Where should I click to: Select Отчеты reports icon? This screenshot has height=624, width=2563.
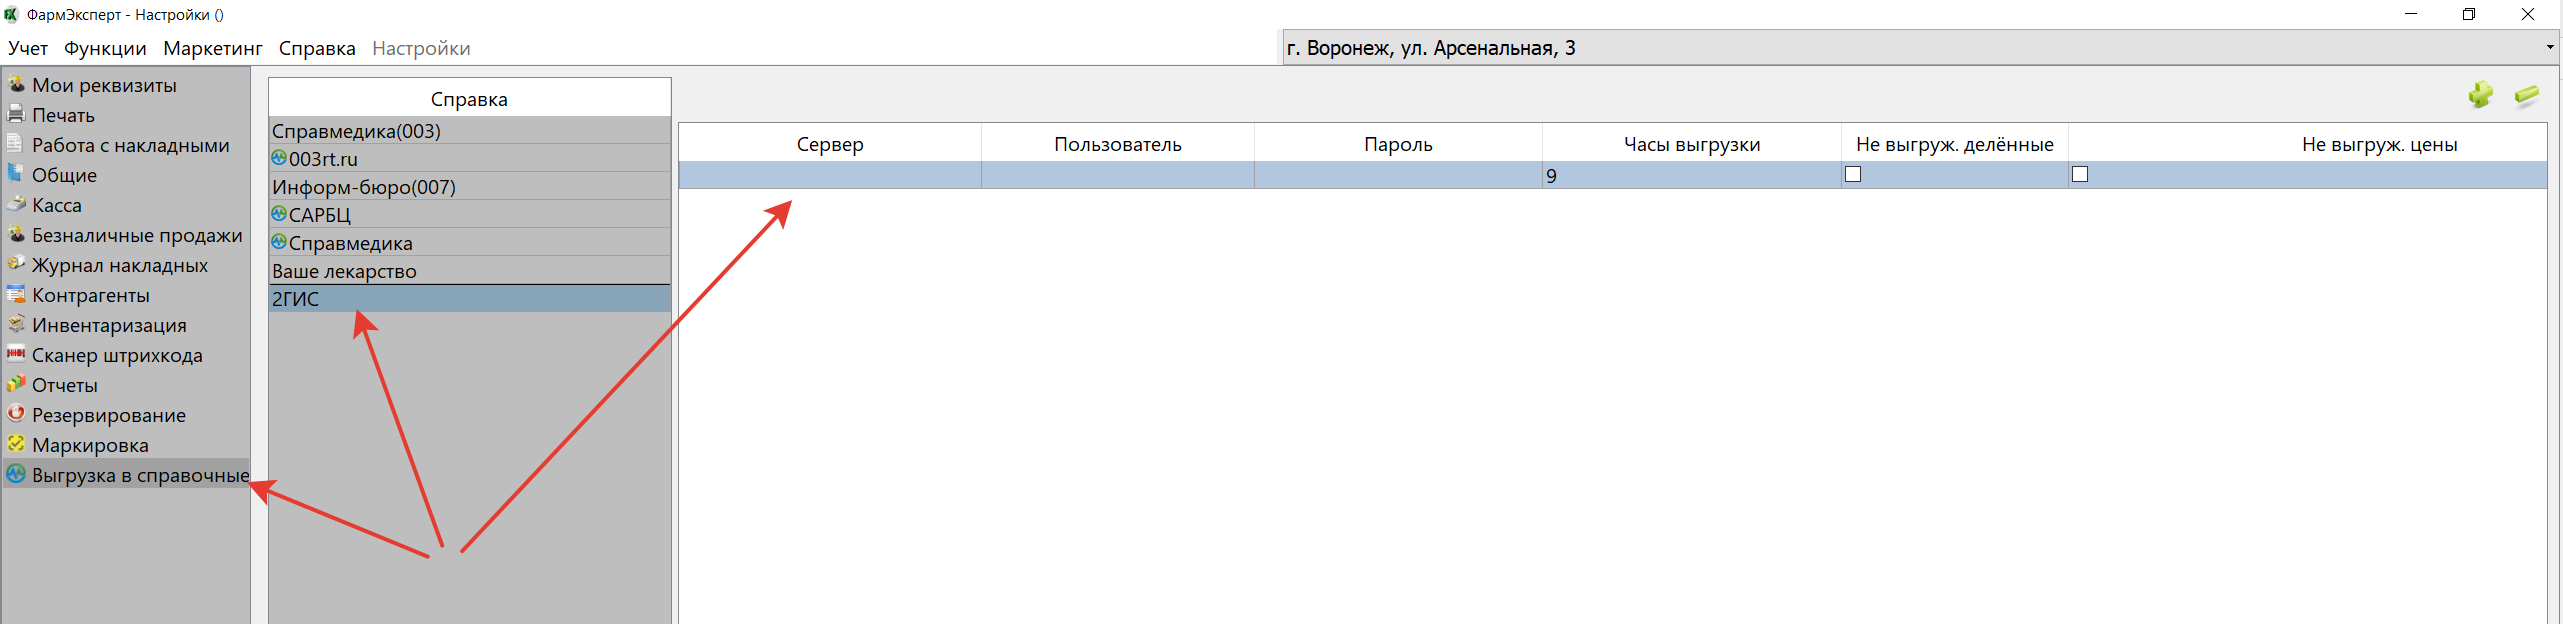pos(16,384)
